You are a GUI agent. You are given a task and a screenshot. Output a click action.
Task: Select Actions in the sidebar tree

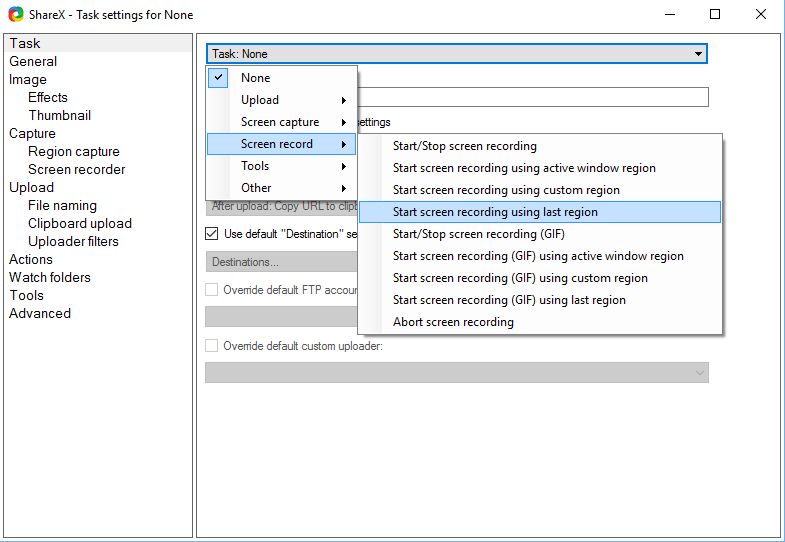(x=31, y=259)
